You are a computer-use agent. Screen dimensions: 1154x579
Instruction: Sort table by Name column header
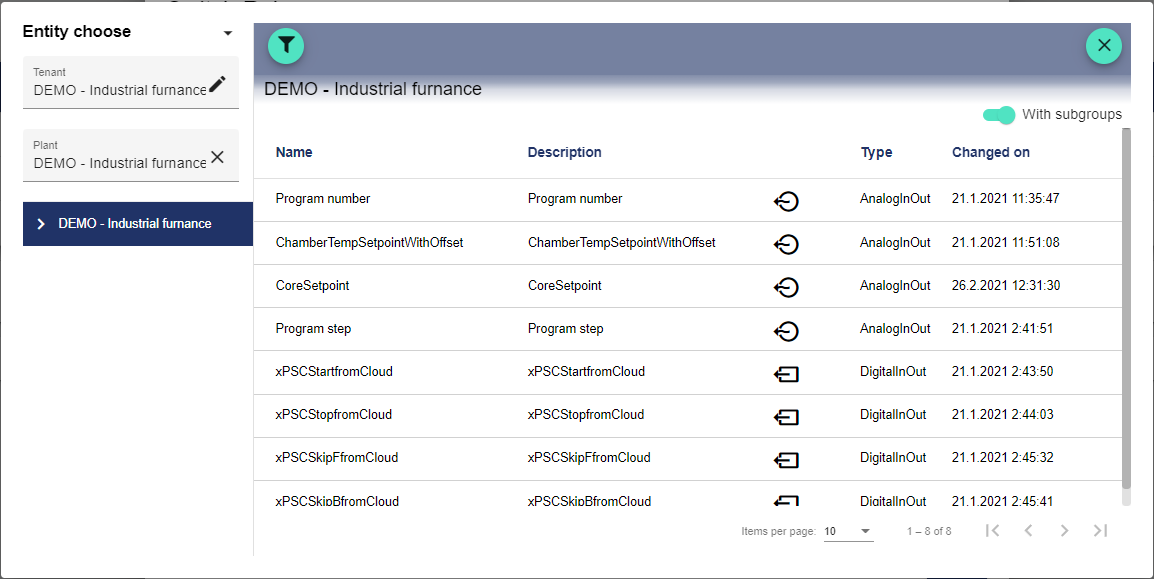point(294,153)
